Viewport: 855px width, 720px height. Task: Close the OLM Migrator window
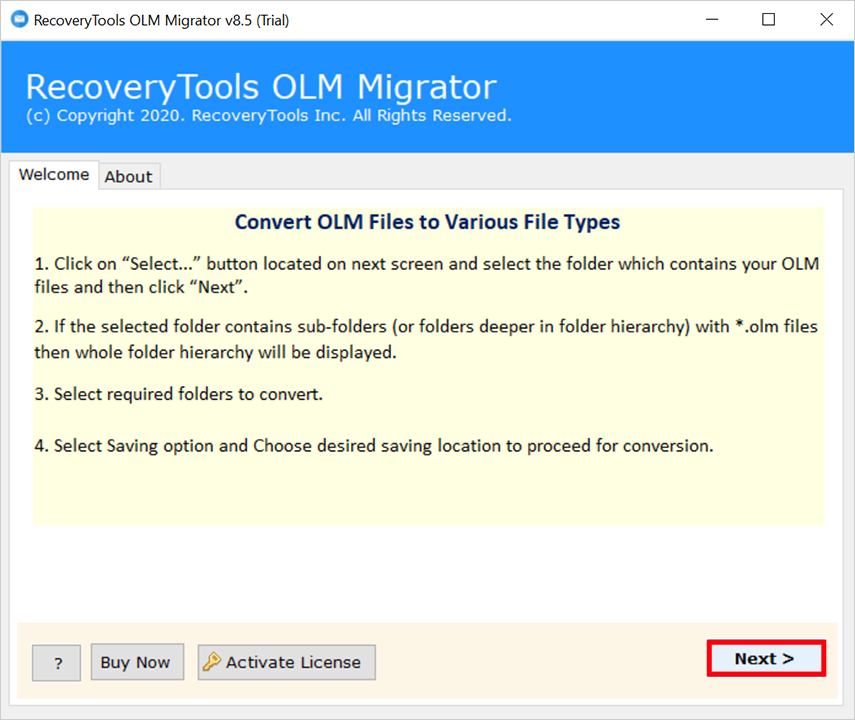pos(826,19)
